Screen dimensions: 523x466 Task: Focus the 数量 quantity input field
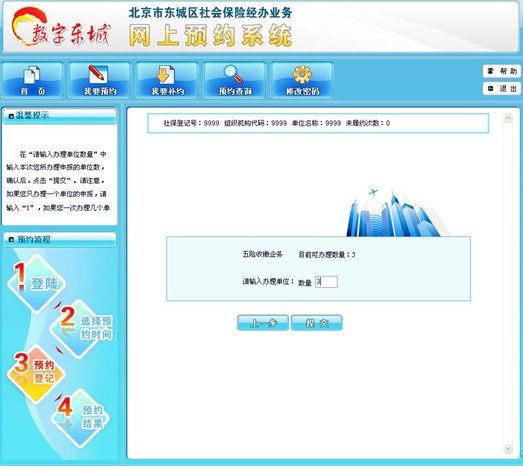(326, 282)
